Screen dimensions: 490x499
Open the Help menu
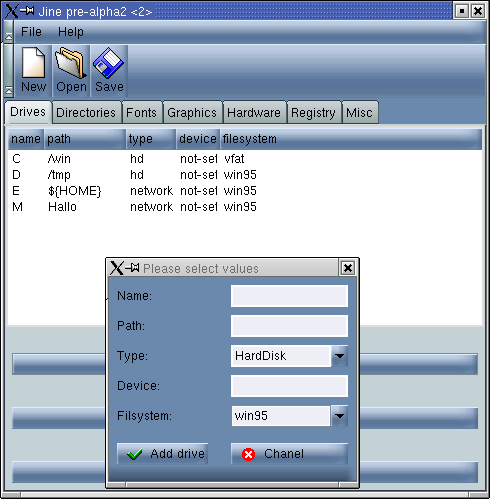click(71, 32)
